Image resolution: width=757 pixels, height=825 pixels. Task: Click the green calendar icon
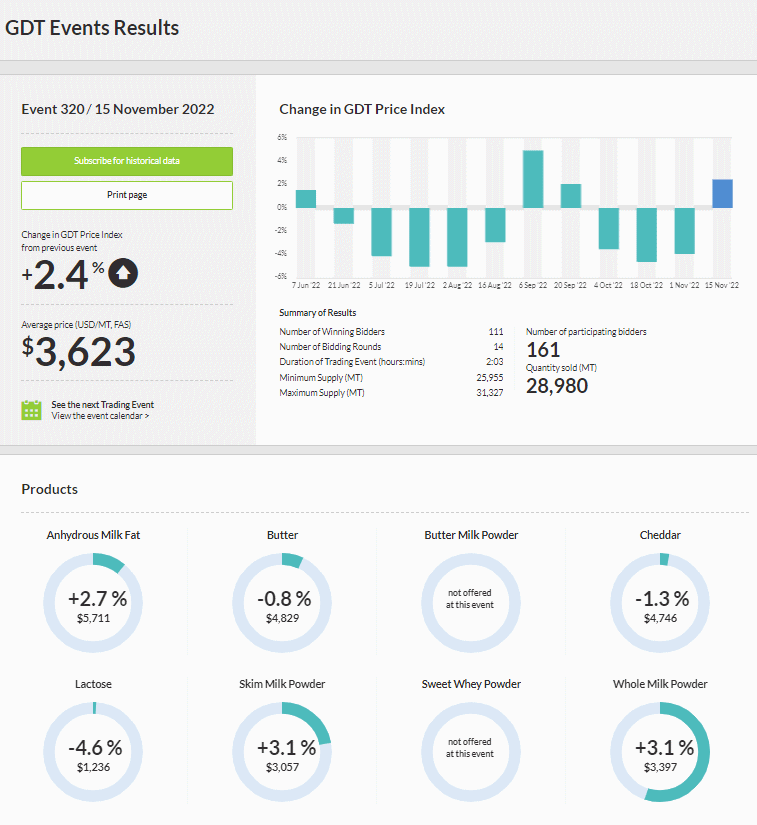point(32,410)
